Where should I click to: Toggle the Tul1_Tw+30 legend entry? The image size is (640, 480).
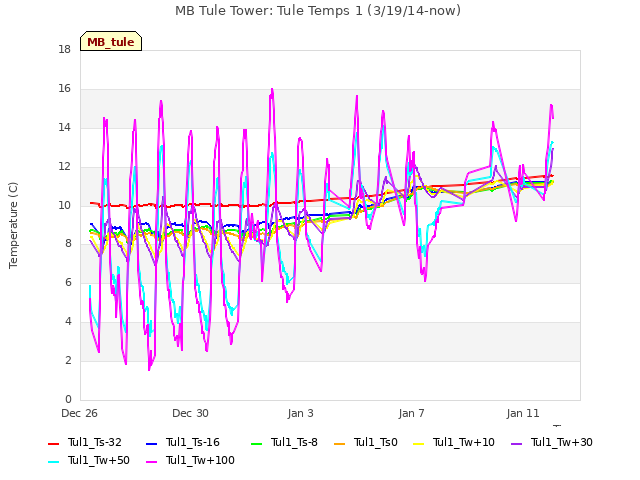pos(552,442)
